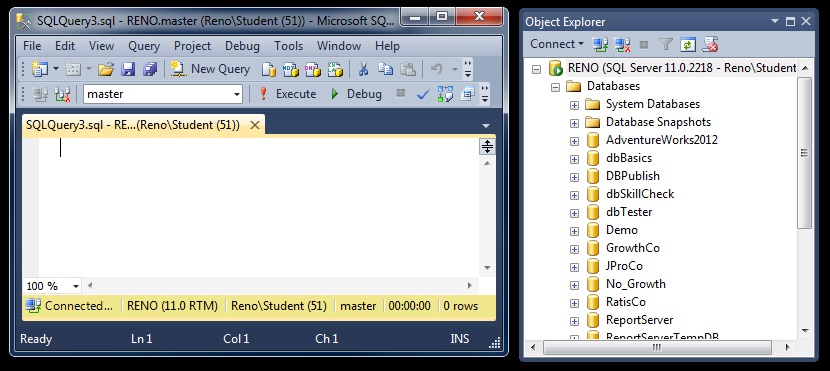Click the Open File folder icon
This screenshot has width=830, height=371.
106,69
